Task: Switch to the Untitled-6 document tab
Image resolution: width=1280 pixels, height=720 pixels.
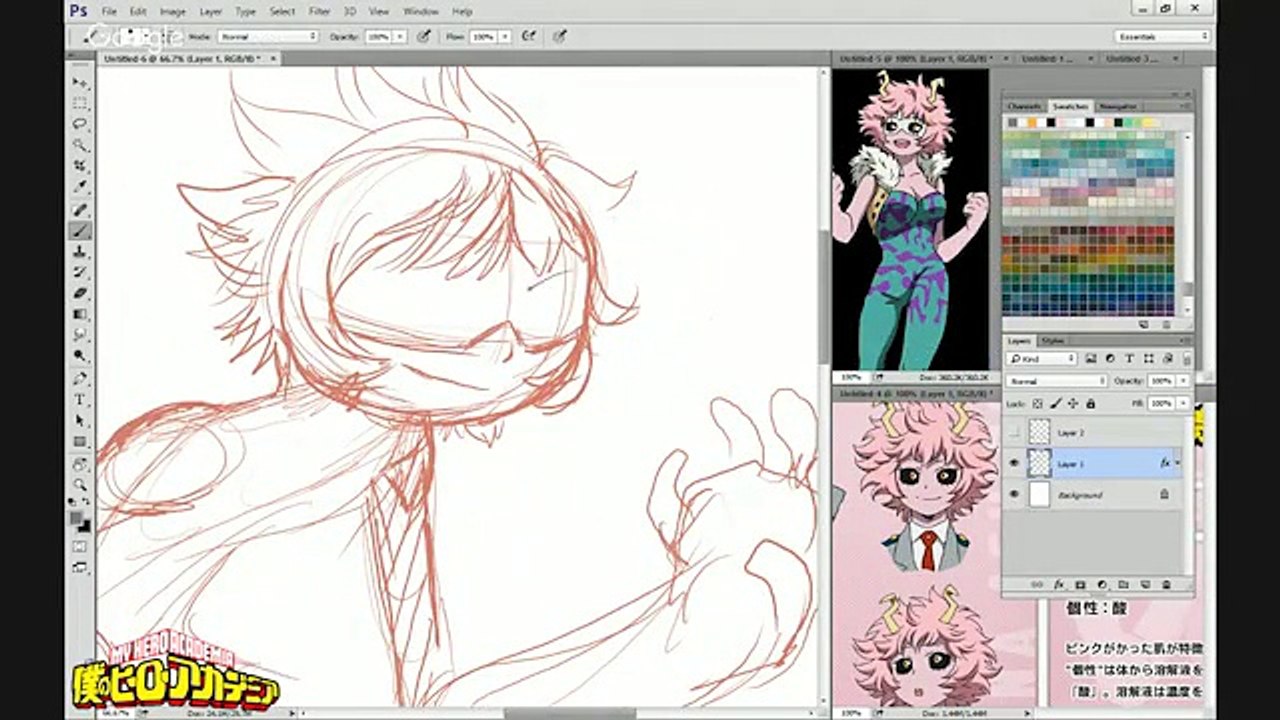Action: [x=182, y=59]
